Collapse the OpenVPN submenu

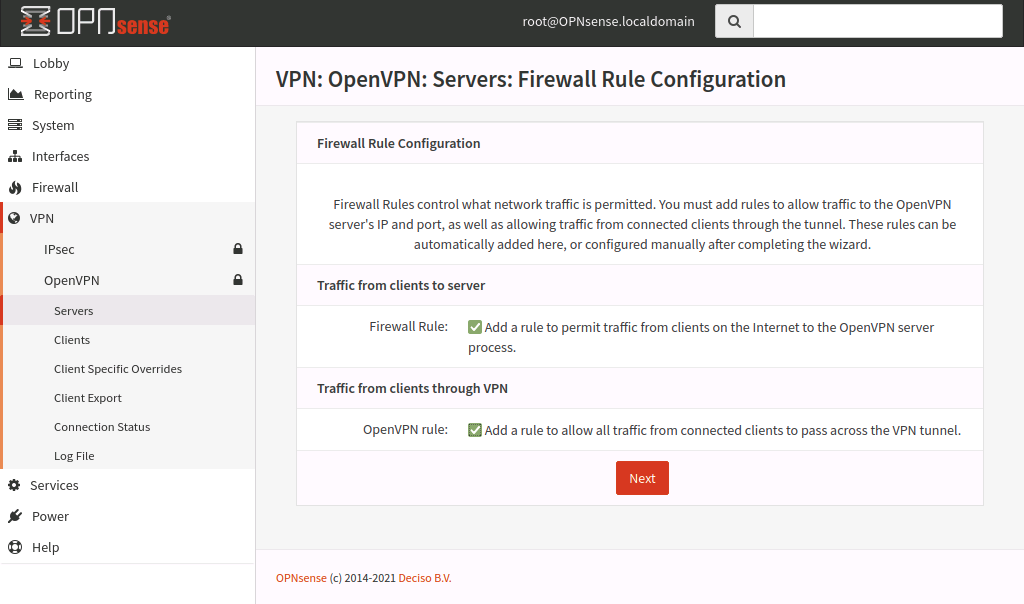click(x=72, y=280)
